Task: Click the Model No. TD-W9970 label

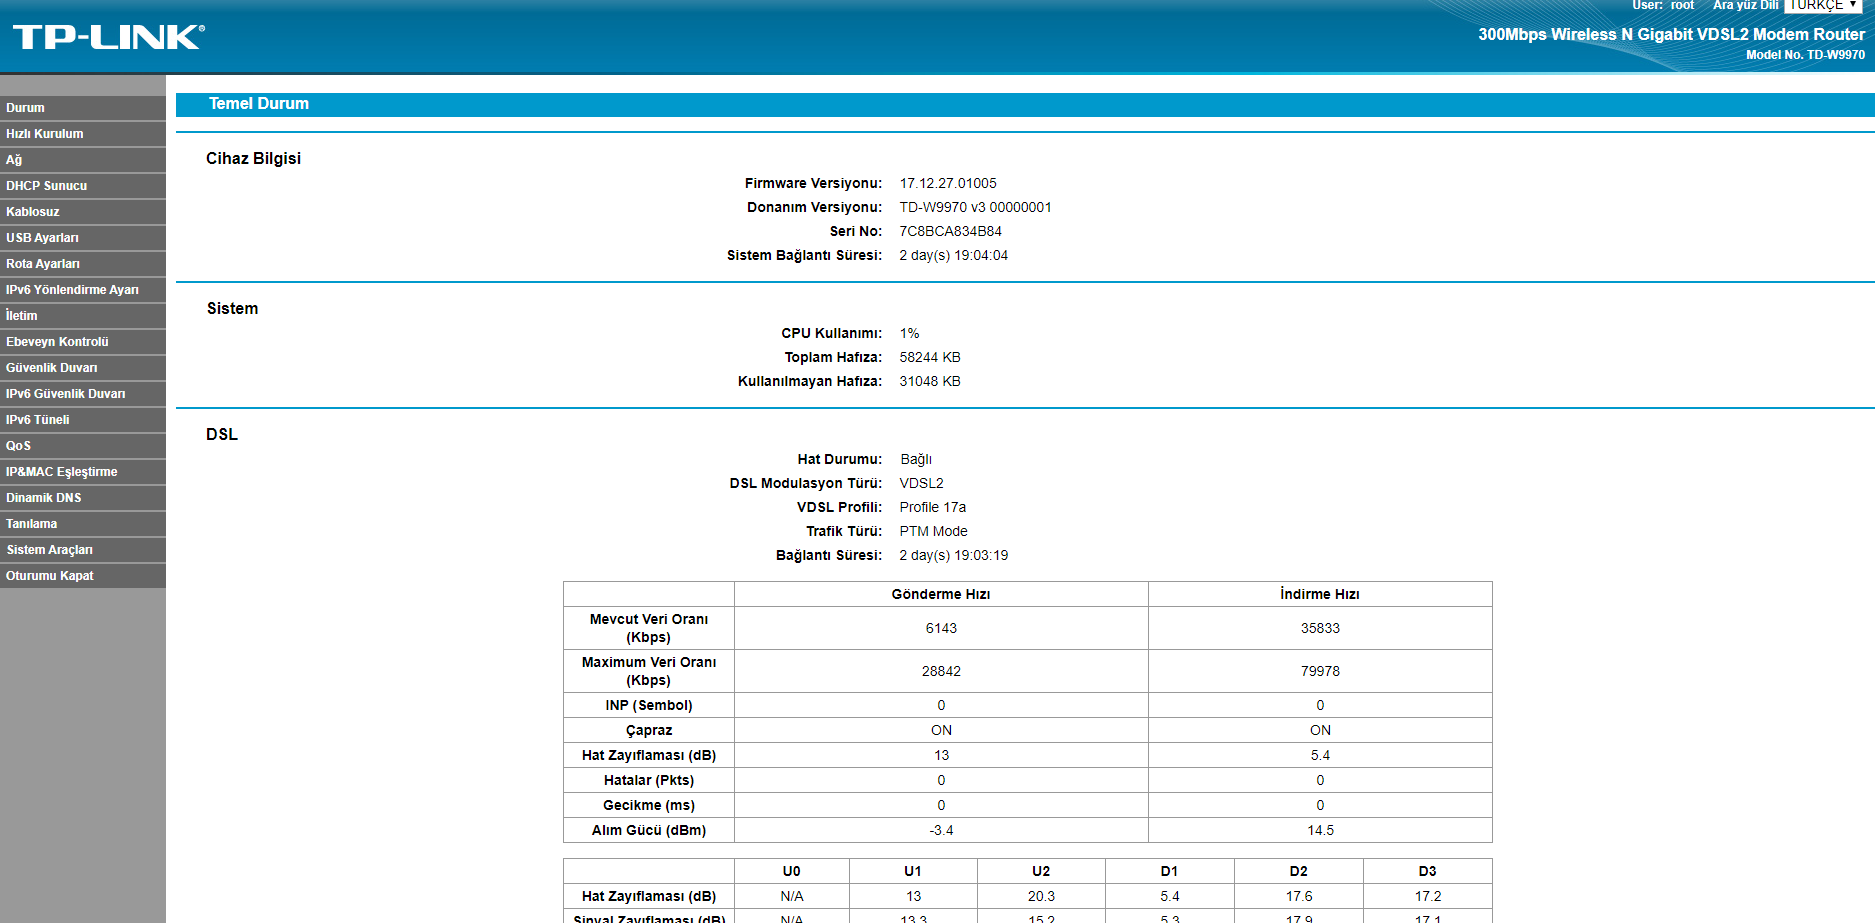Action: (1805, 55)
